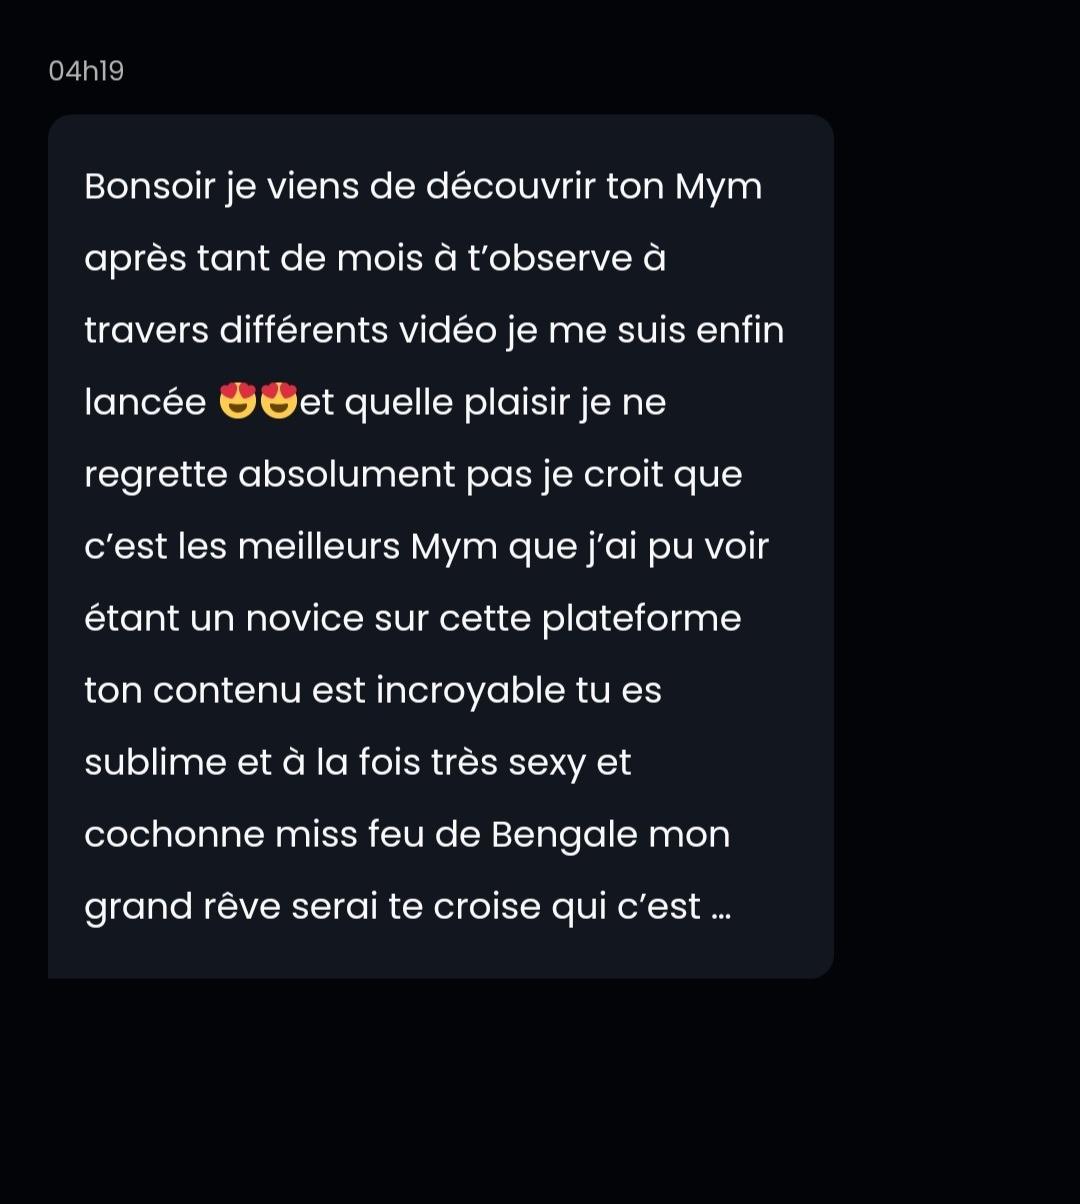Tap the word "lancée" before the emojis
The image size is (1080, 1204).
pyautogui.click(x=146, y=403)
